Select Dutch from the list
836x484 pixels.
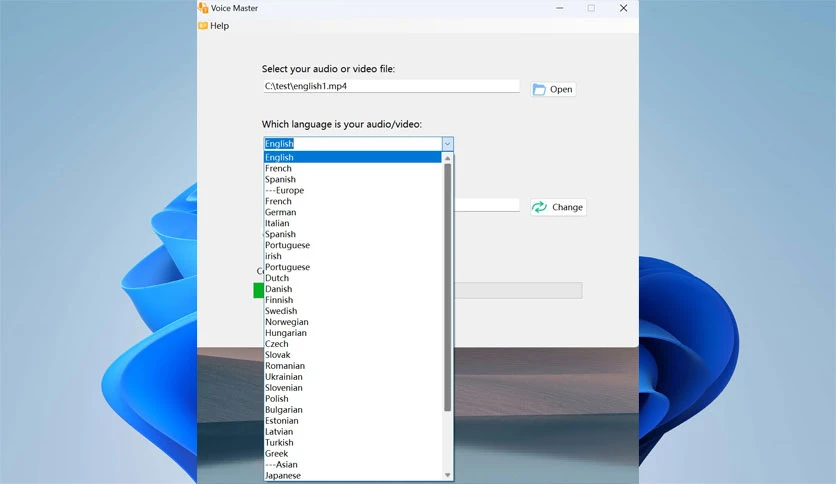pyautogui.click(x=353, y=278)
